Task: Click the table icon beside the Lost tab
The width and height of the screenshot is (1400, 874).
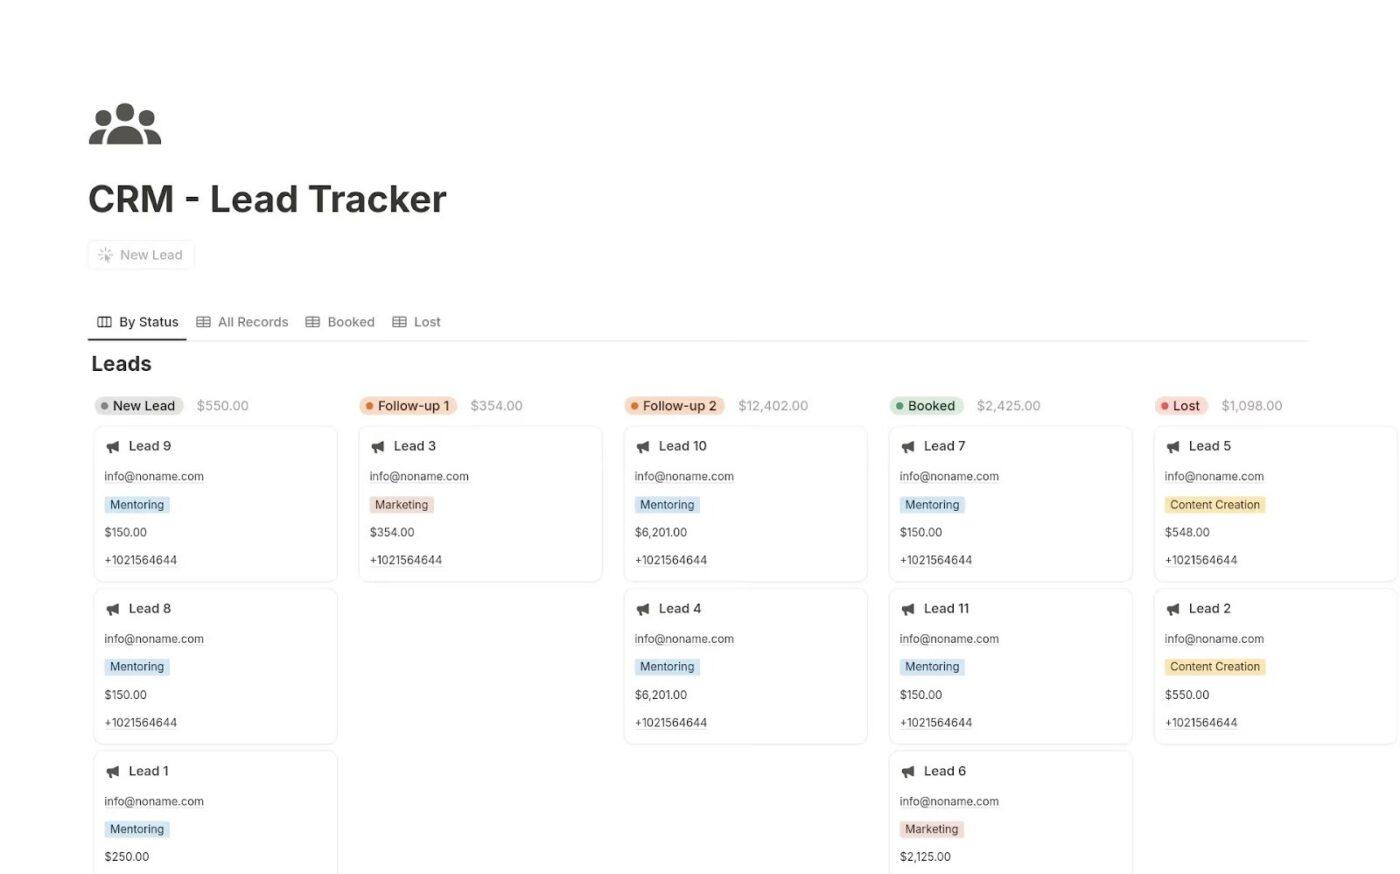Action: coord(398,321)
